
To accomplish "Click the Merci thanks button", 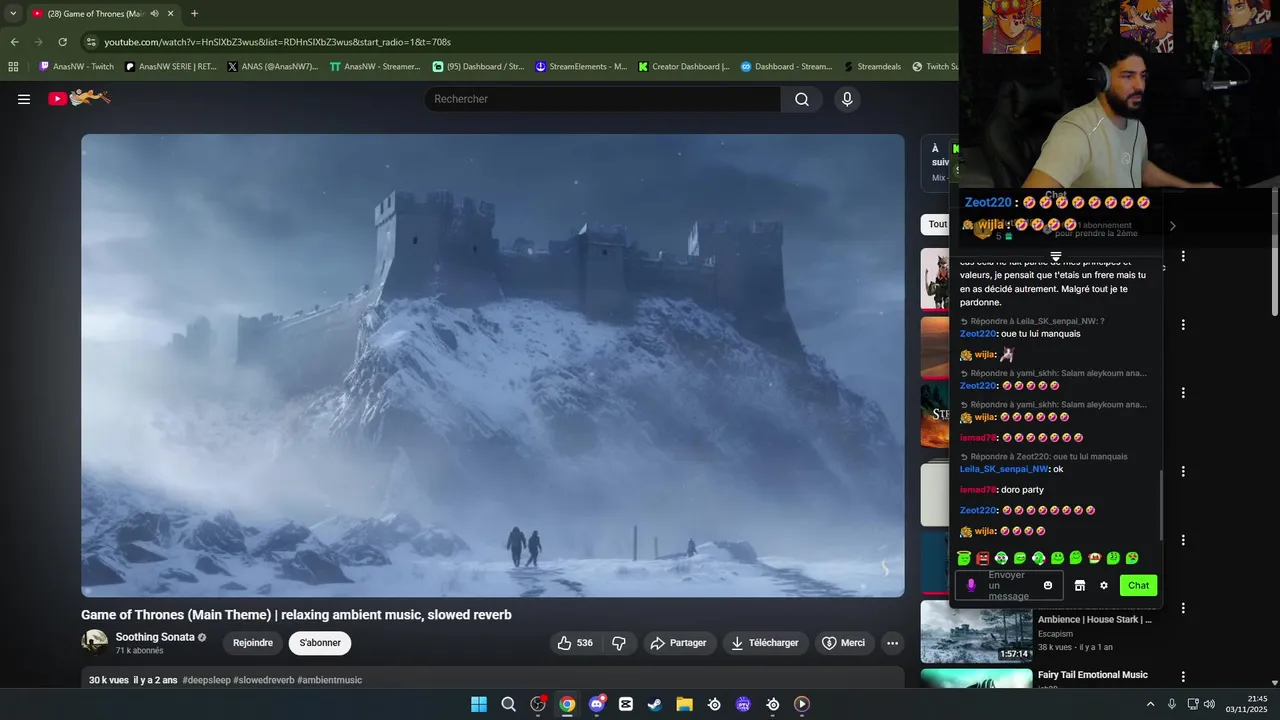I will 843,643.
